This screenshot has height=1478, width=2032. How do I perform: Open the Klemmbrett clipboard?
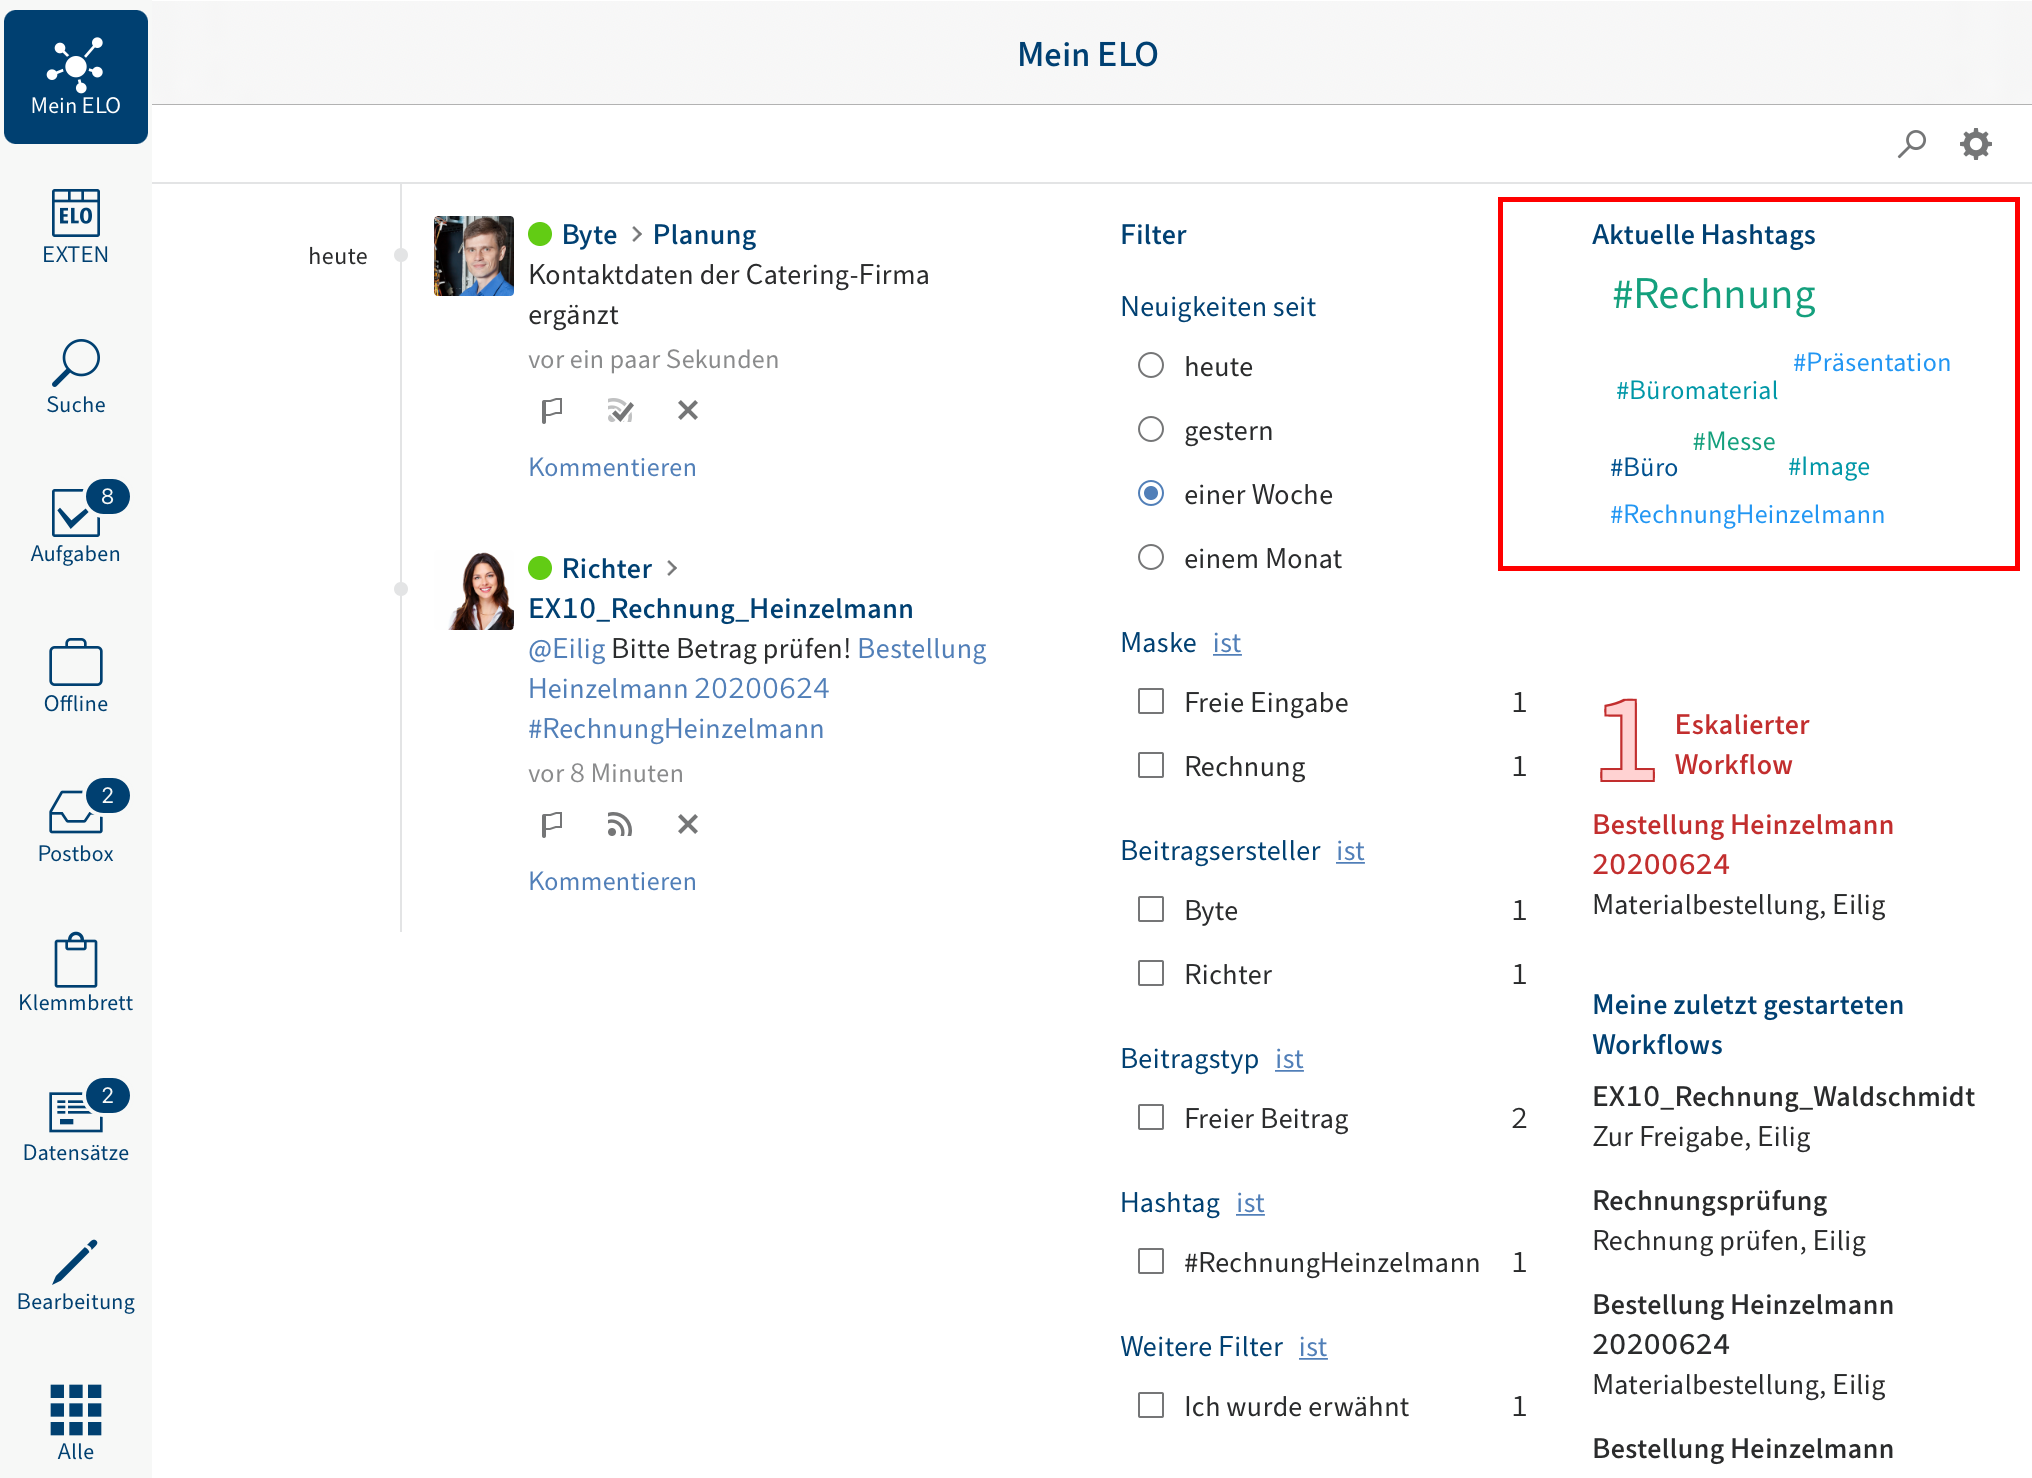pyautogui.click(x=76, y=974)
